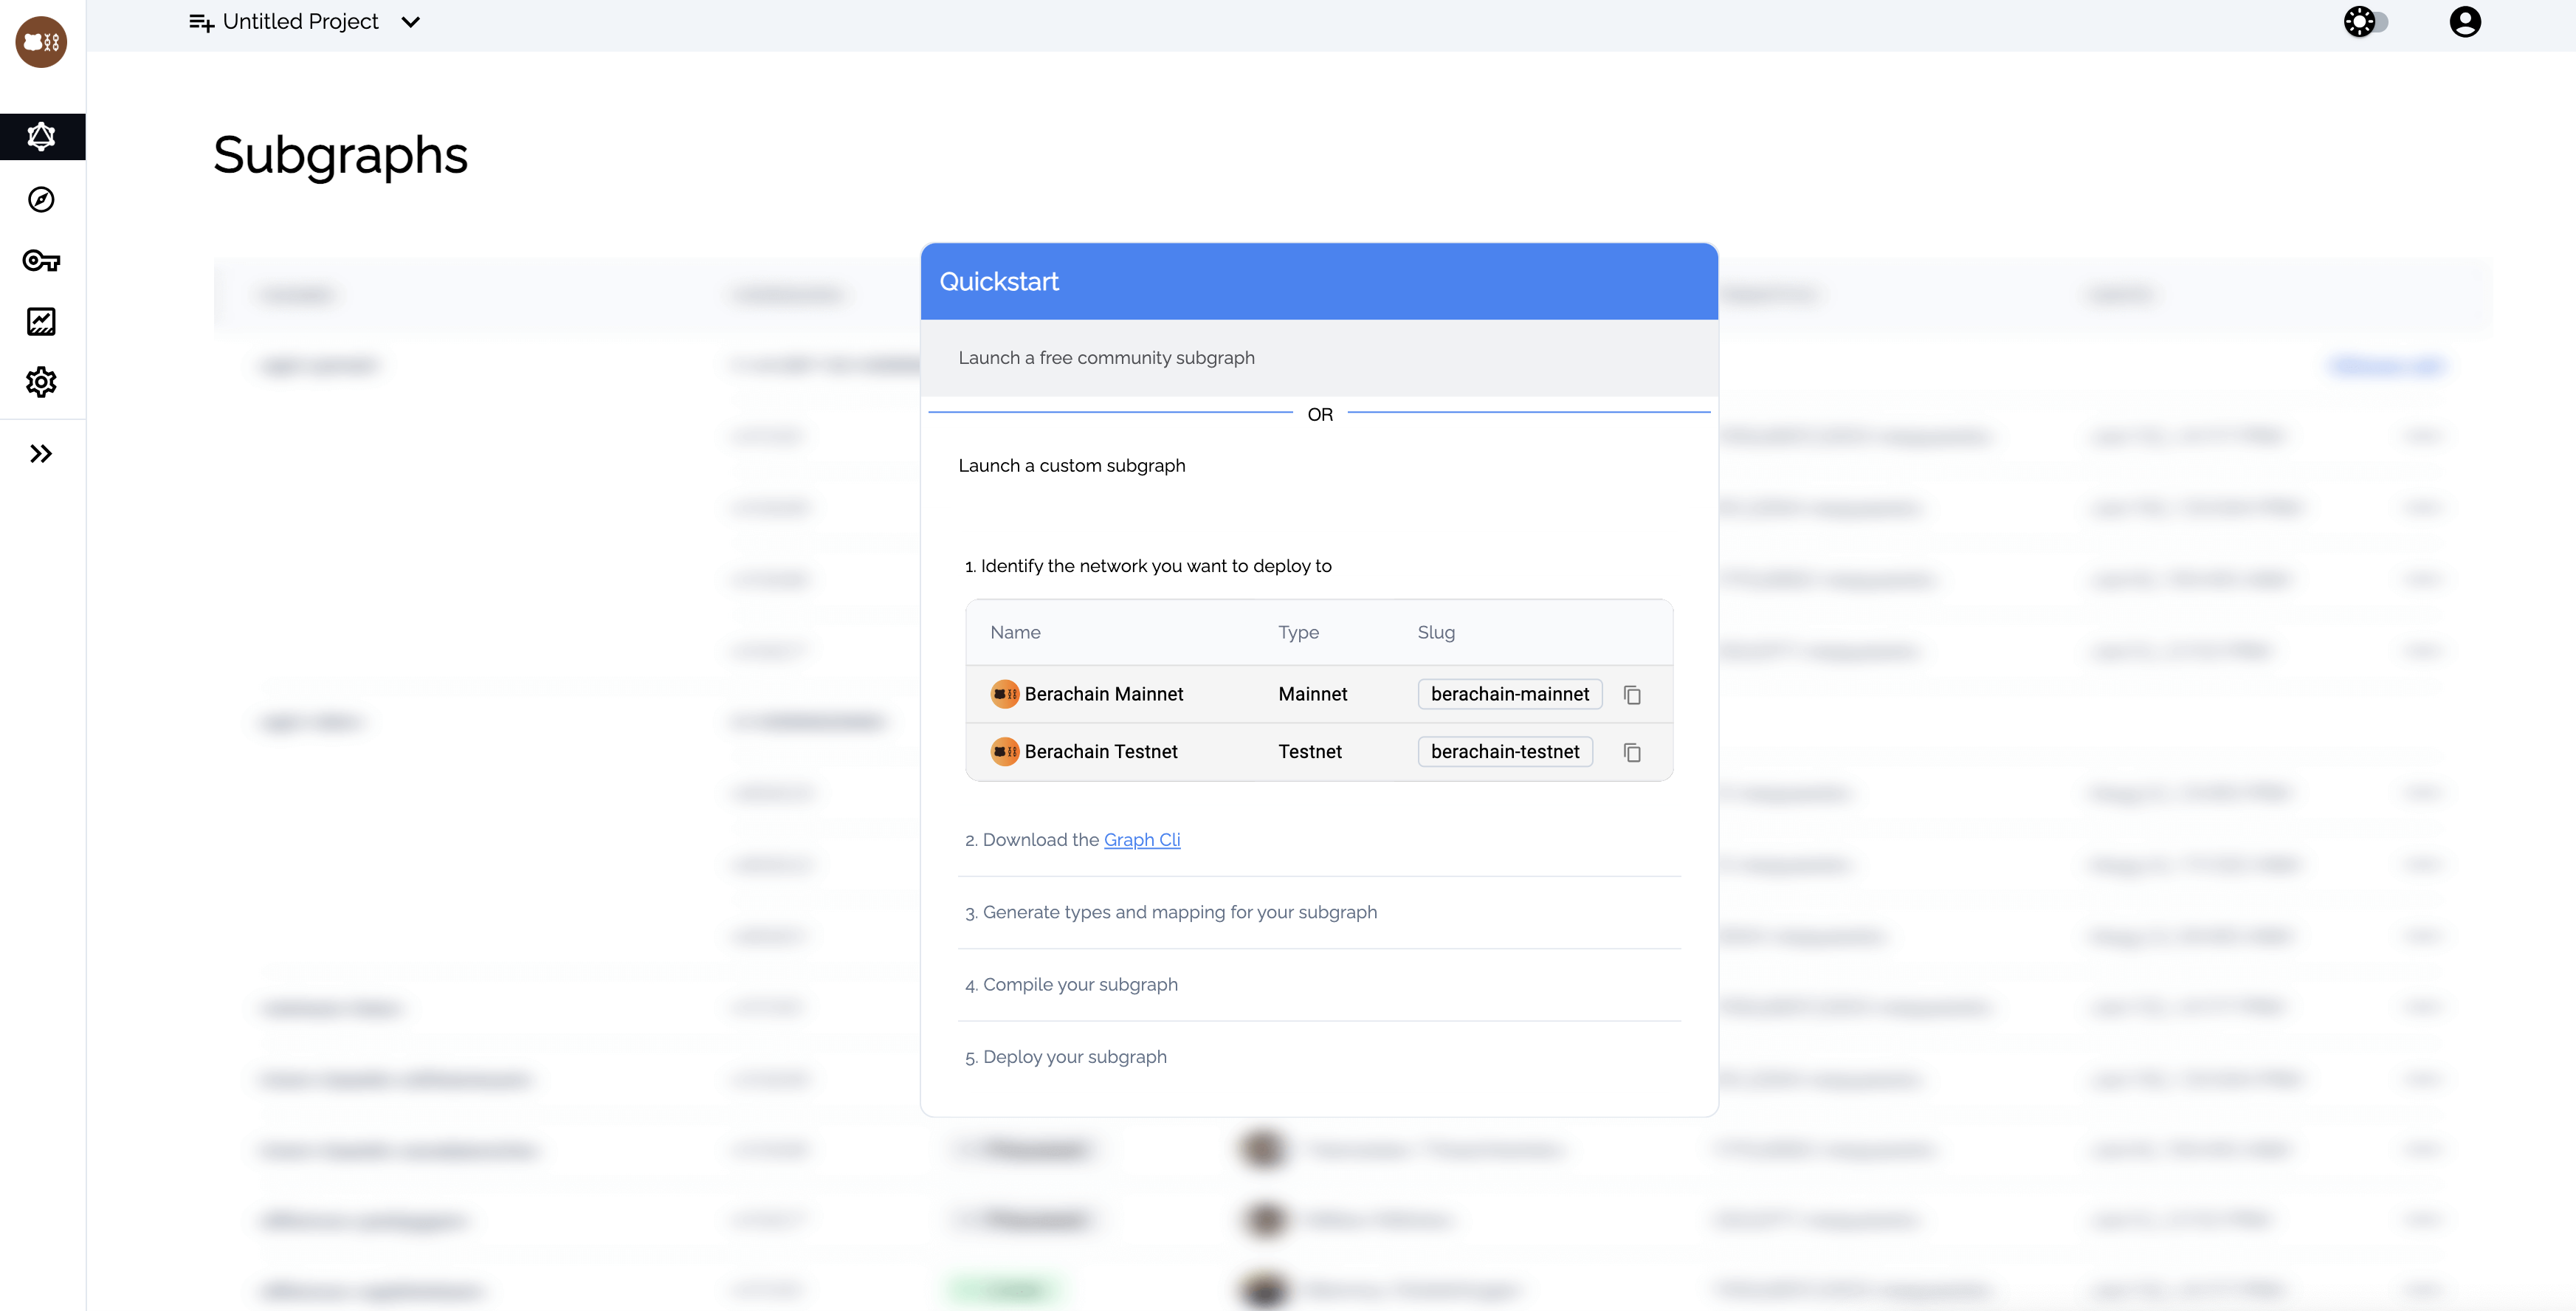Select the Subgraphs sidebar icon
The image size is (2576, 1311).
41,136
